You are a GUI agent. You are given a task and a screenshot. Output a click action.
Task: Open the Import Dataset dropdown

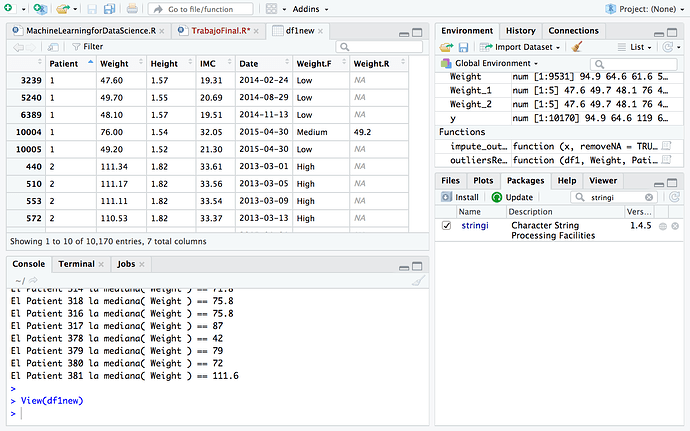pos(520,47)
